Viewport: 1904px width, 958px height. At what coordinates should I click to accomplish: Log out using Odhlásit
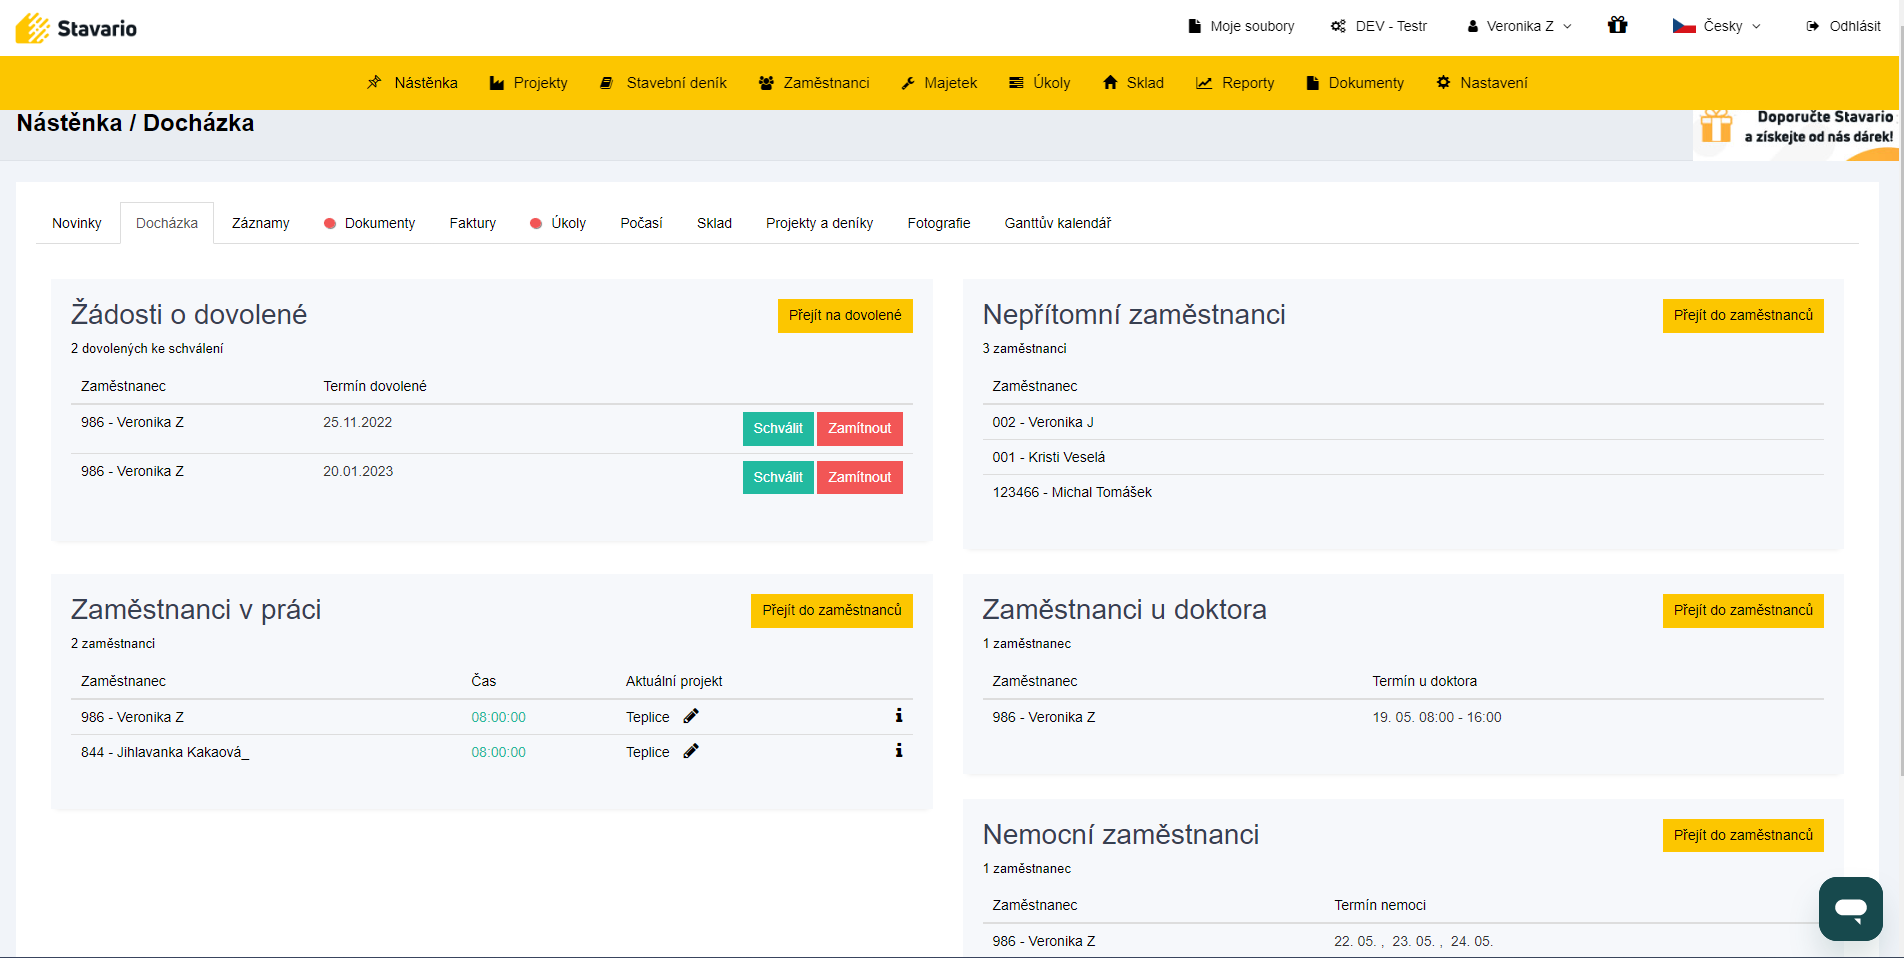(1843, 26)
